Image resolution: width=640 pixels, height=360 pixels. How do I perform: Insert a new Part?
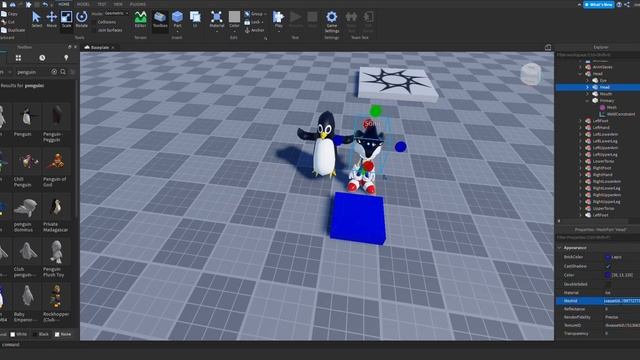click(x=177, y=19)
